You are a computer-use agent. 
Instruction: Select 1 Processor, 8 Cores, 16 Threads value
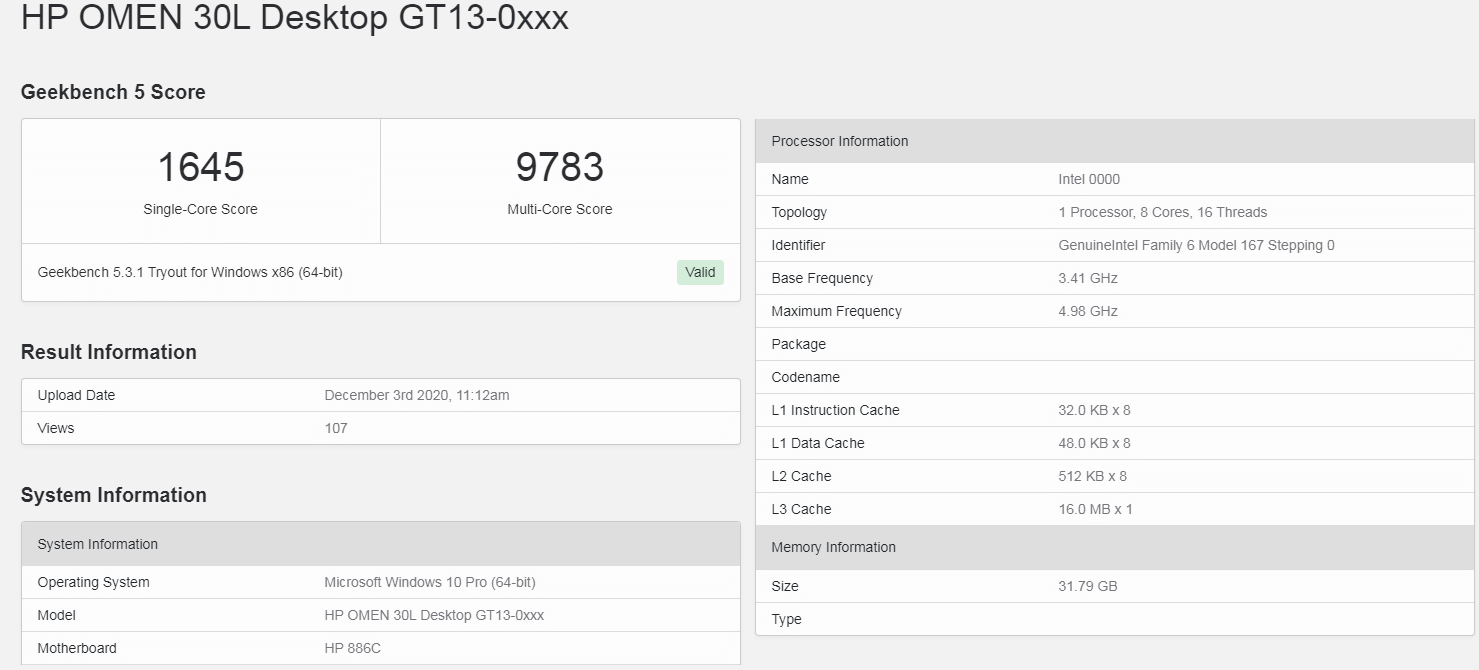click(x=1163, y=212)
